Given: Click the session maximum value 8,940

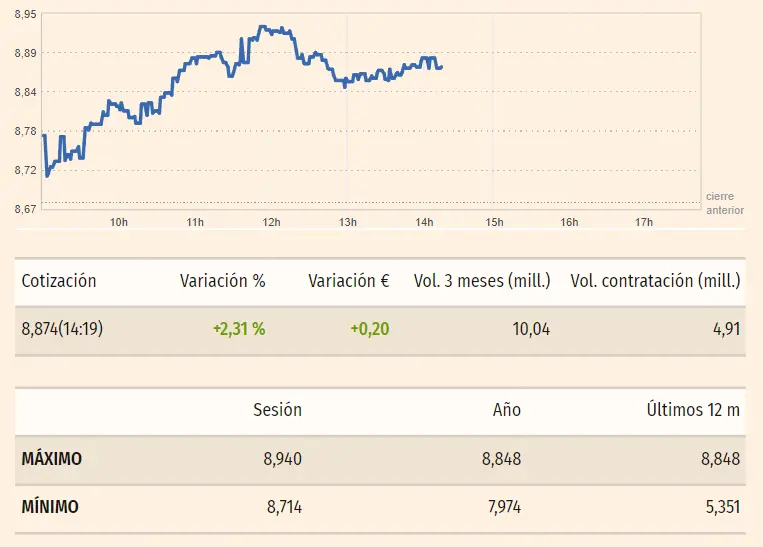Looking at the screenshot, I should (x=281, y=459).
